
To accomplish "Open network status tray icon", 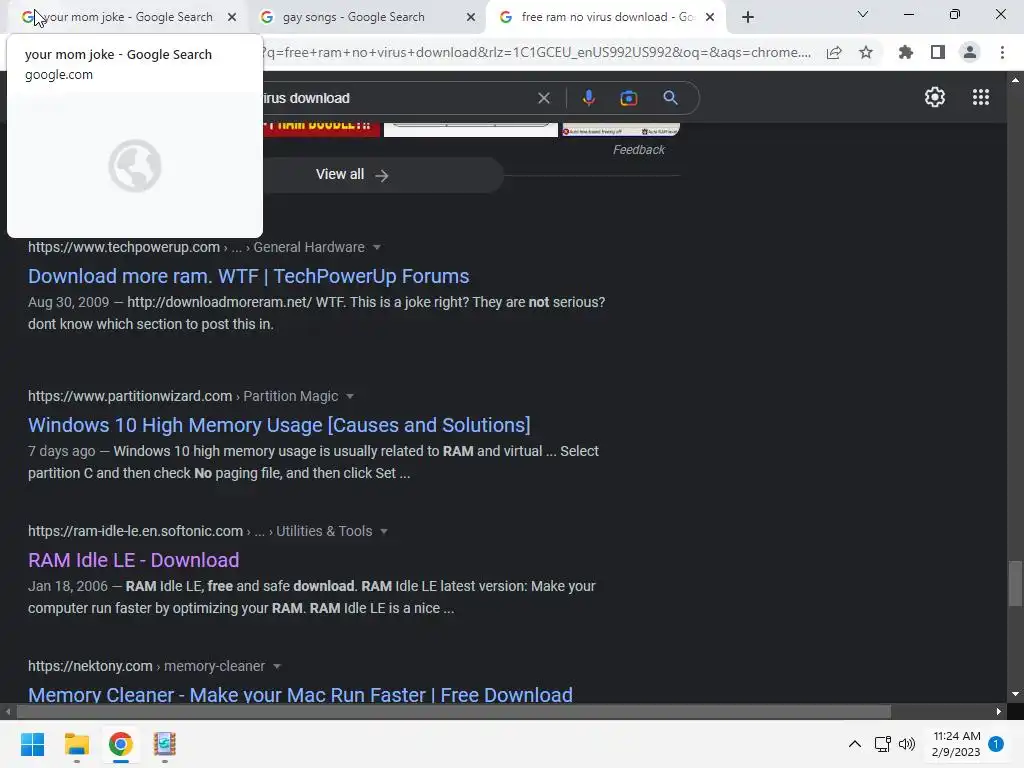I will (x=882, y=744).
